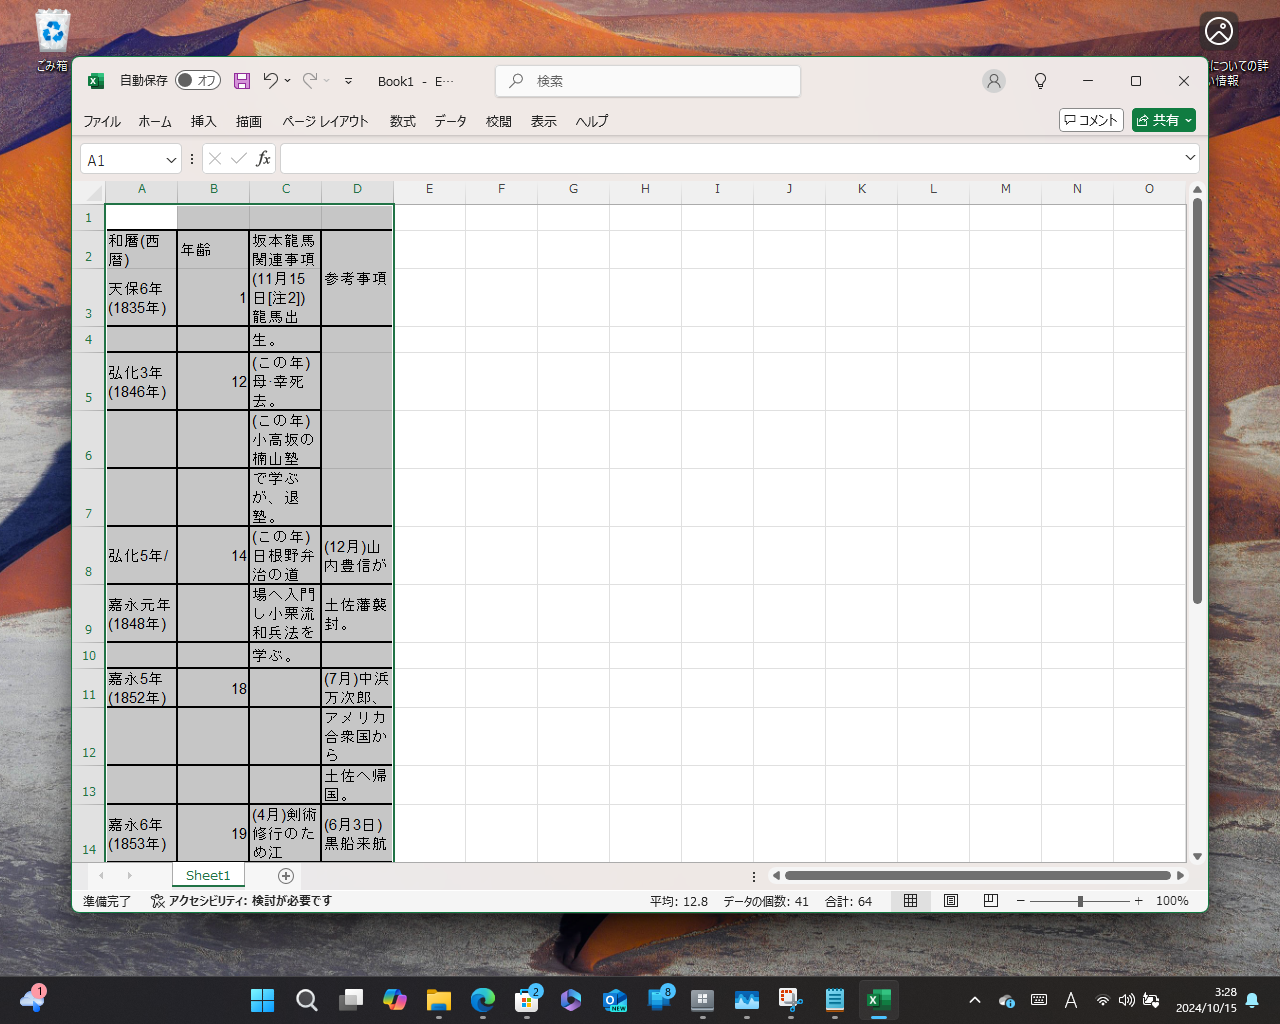This screenshot has width=1280, height=1024.
Task: Open the Undo dropdown arrow
Action: pyautogui.click(x=287, y=81)
